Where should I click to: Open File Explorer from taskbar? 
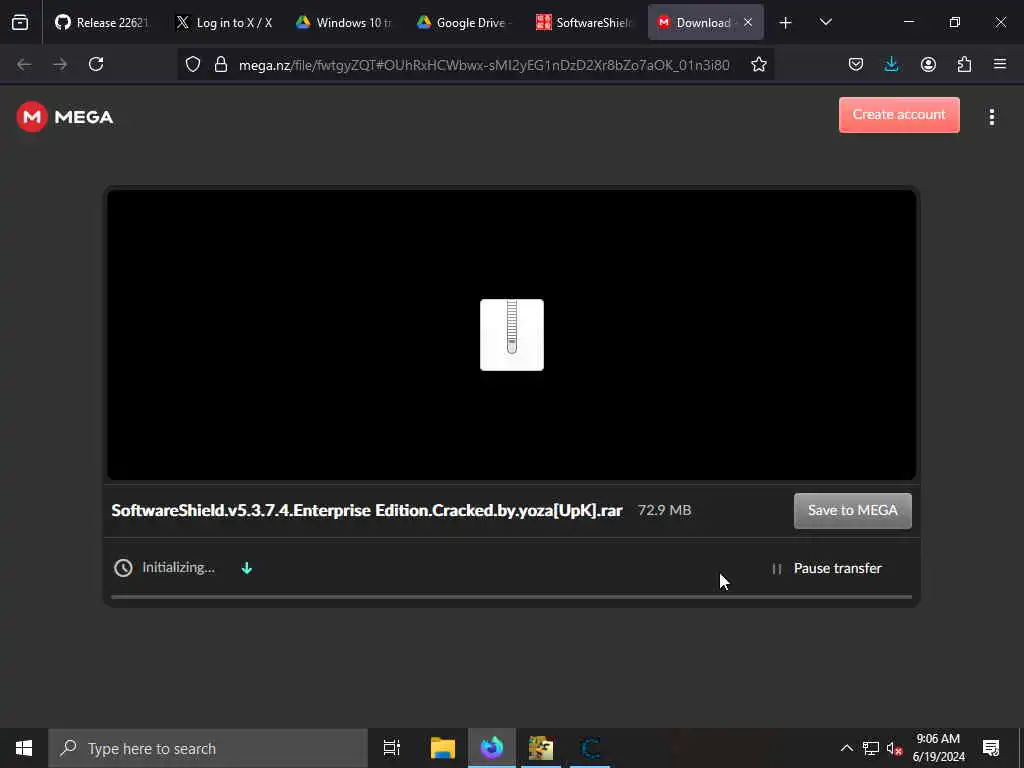(x=443, y=748)
